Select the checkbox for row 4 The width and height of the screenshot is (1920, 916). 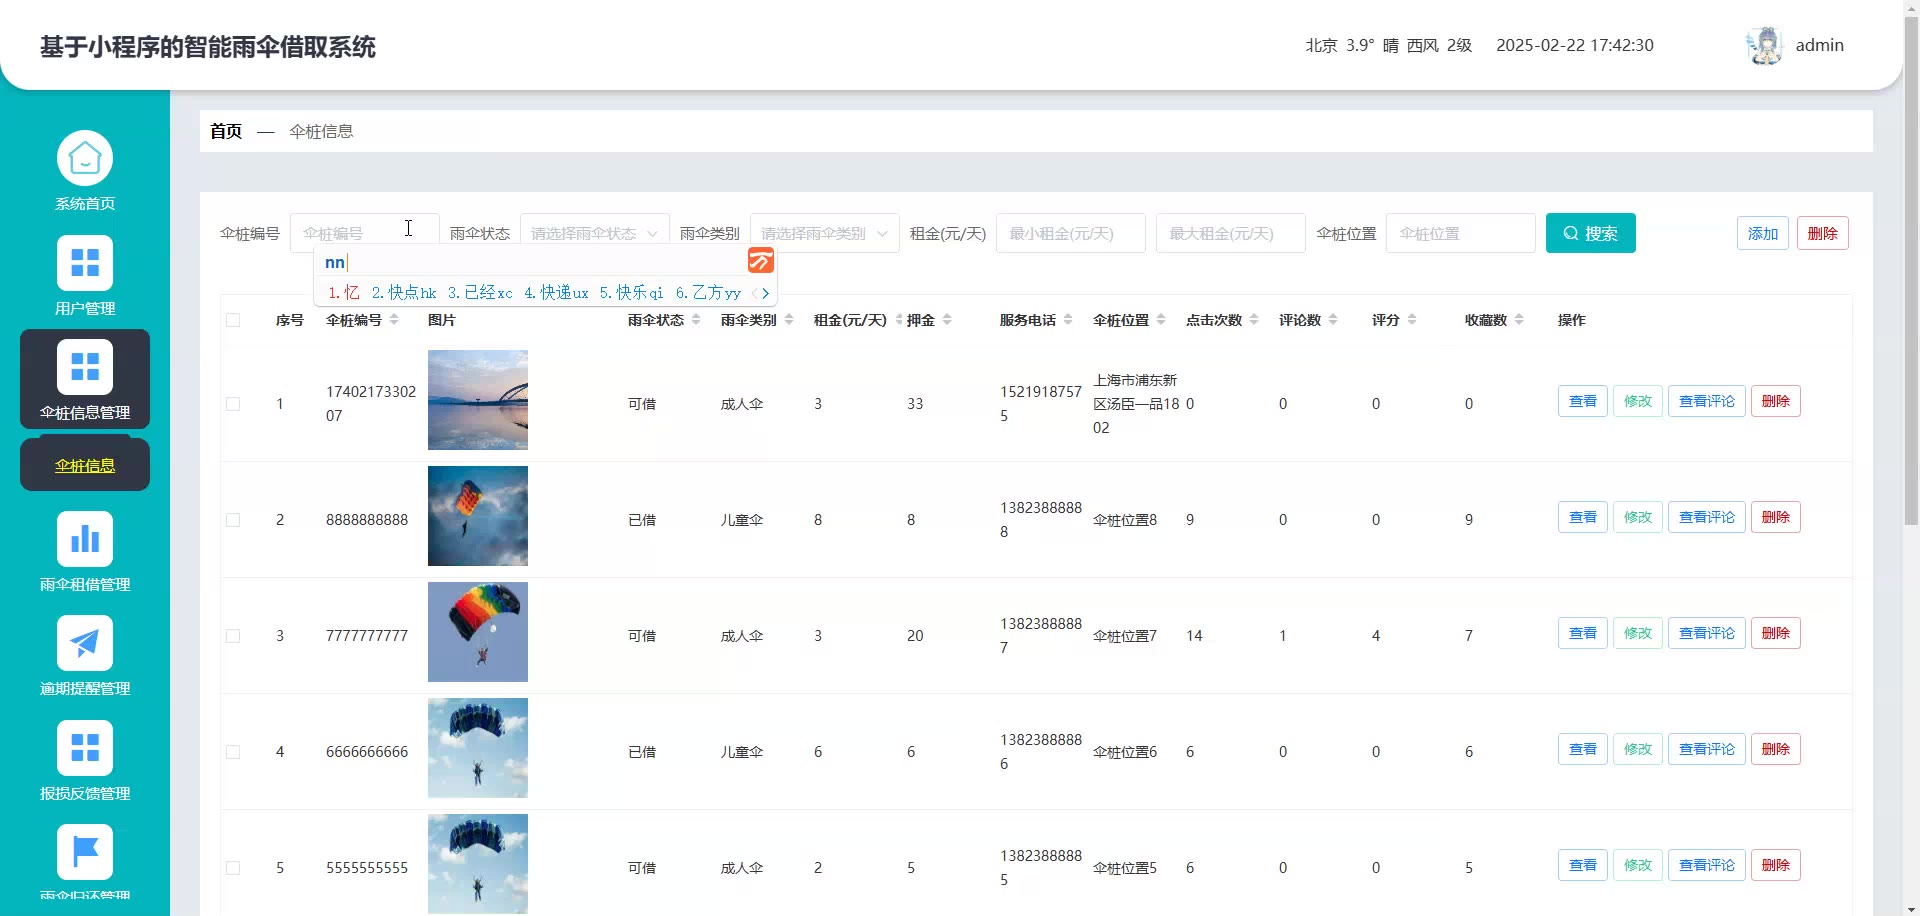[233, 752]
